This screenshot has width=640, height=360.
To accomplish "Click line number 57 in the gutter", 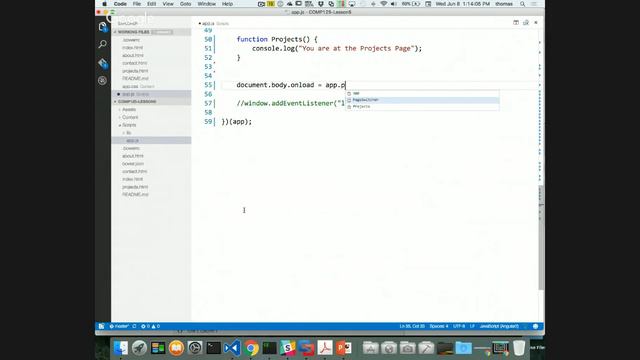I will coord(208,103).
